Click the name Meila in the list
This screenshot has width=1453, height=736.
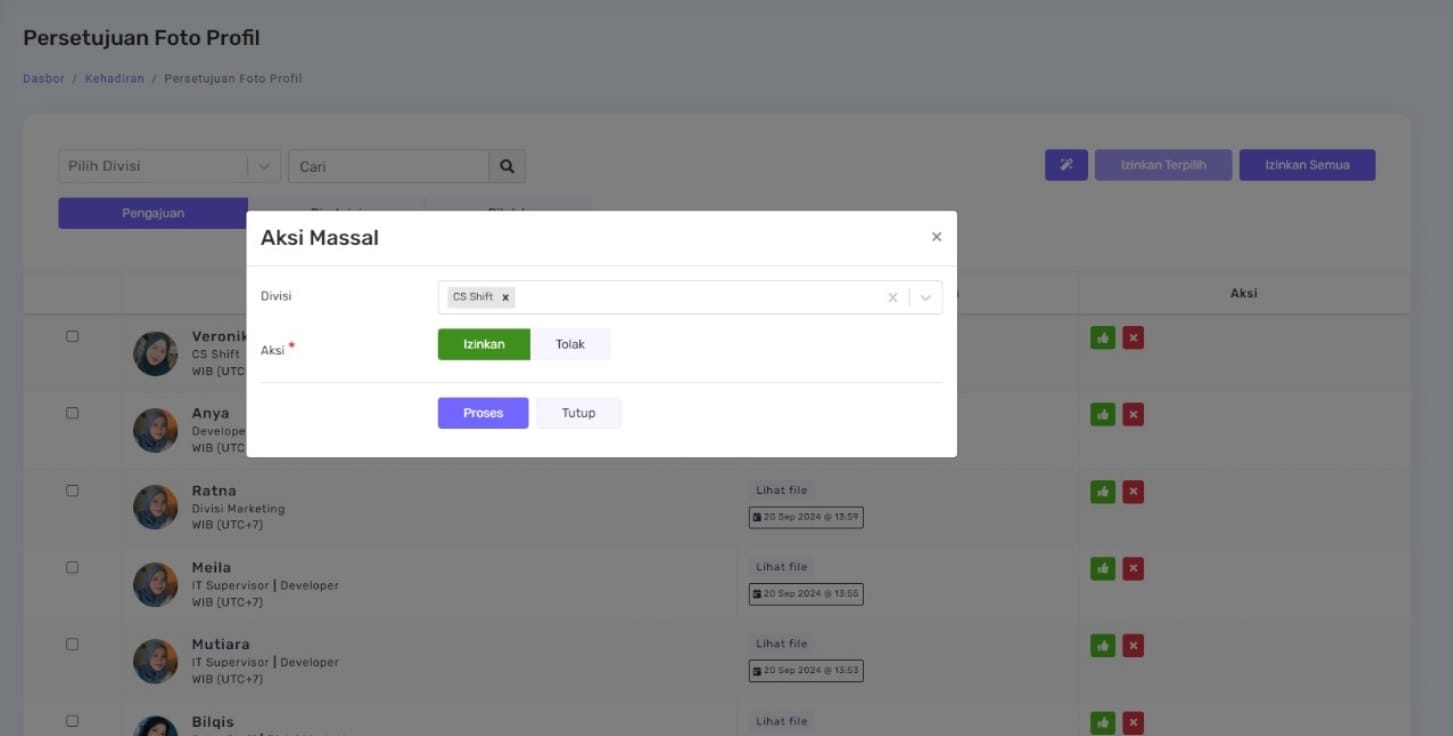click(x=211, y=567)
